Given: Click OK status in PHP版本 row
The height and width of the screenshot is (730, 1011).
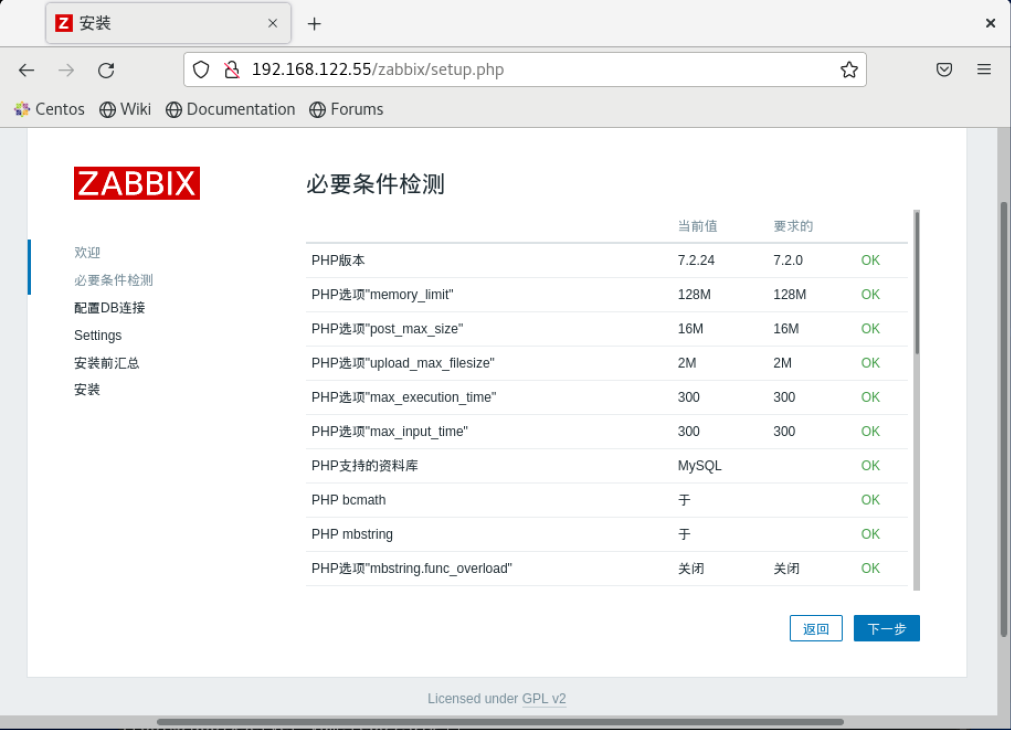Looking at the screenshot, I should pos(870,261).
